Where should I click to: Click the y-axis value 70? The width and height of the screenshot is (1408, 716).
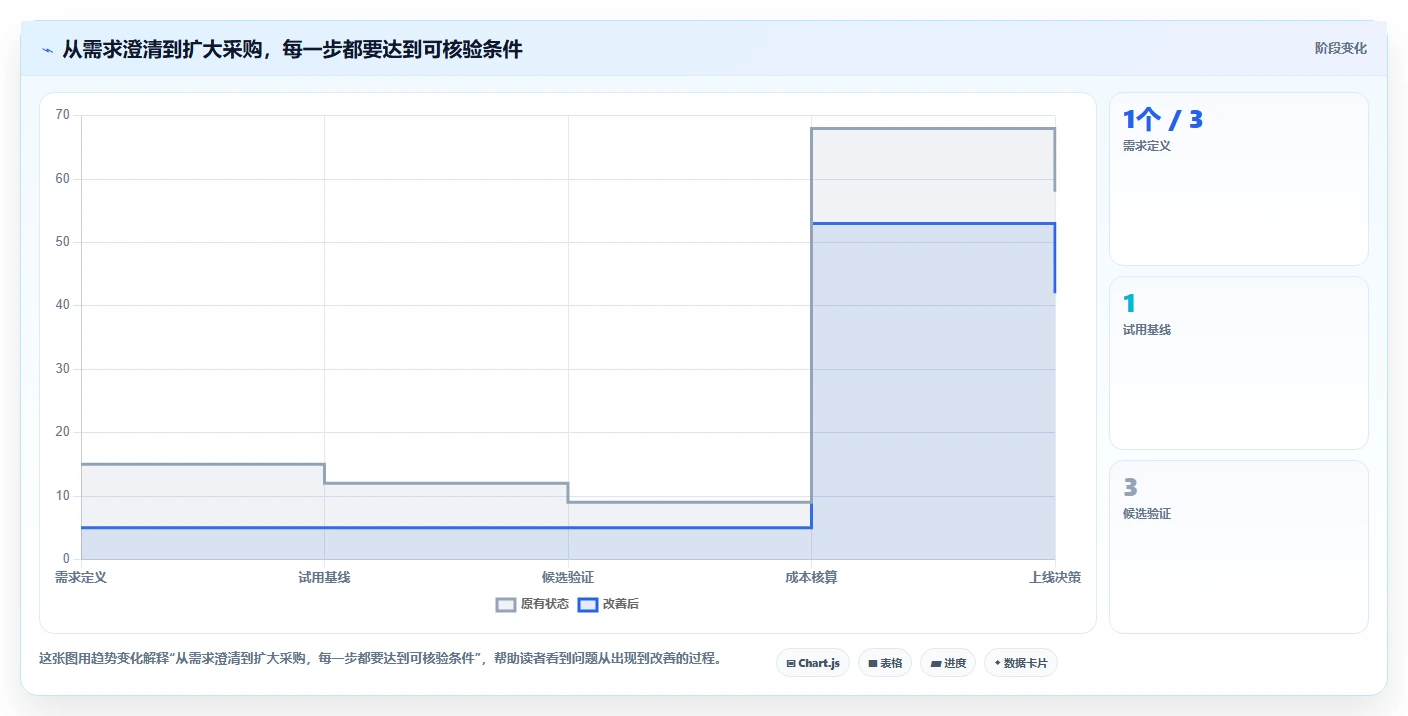(x=63, y=115)
